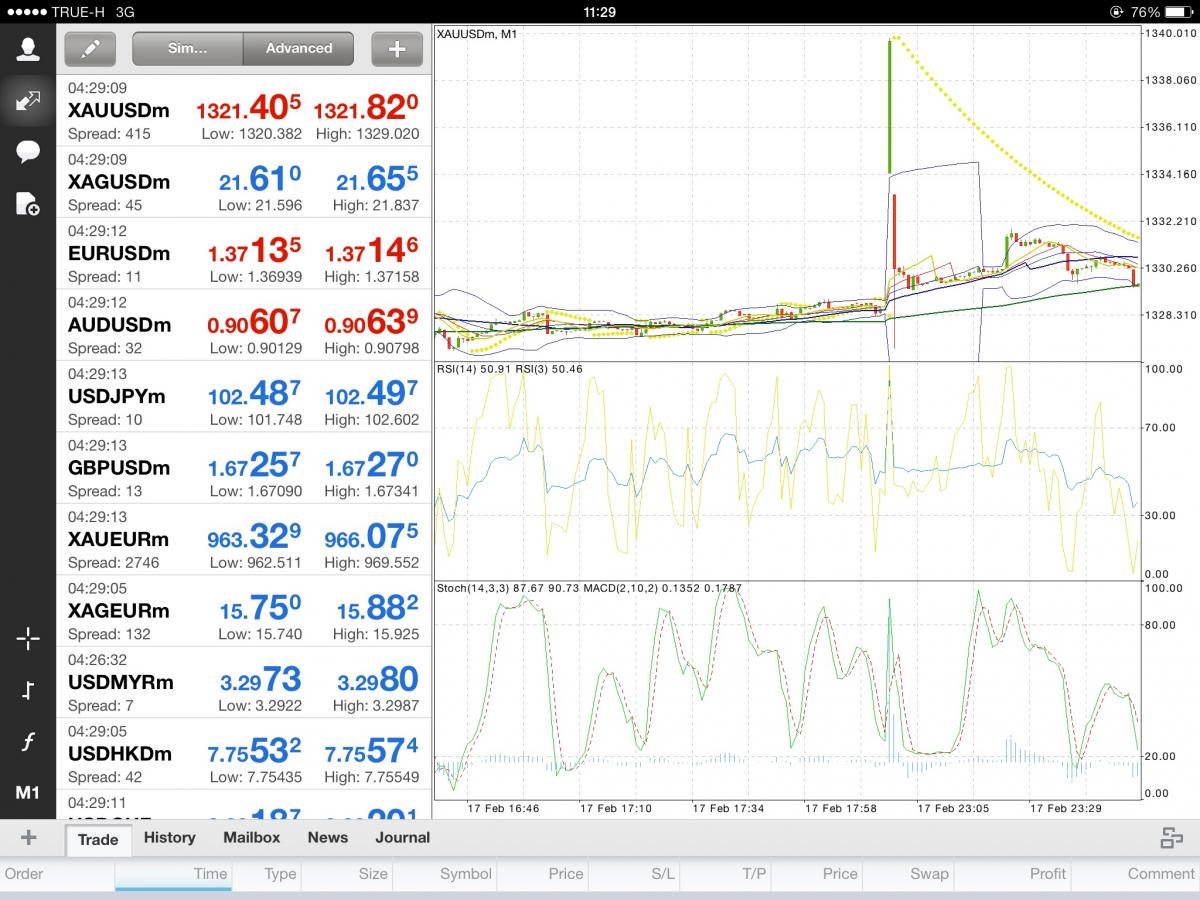Image resolution: width=1200 pixels, height=900 pixels.
Task: Open the Accounts person icon in sidebar
Action: click(28, 50)
